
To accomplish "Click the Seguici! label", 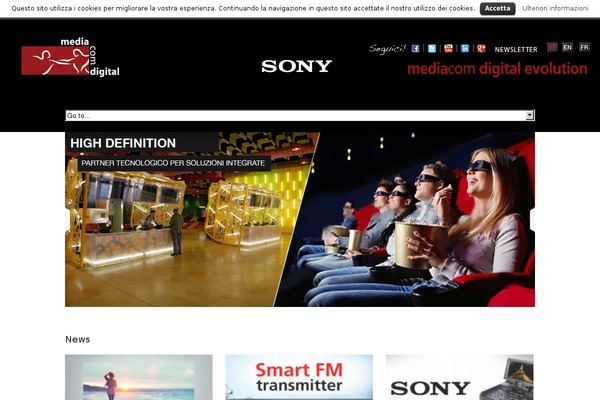I will coord(387,49).
